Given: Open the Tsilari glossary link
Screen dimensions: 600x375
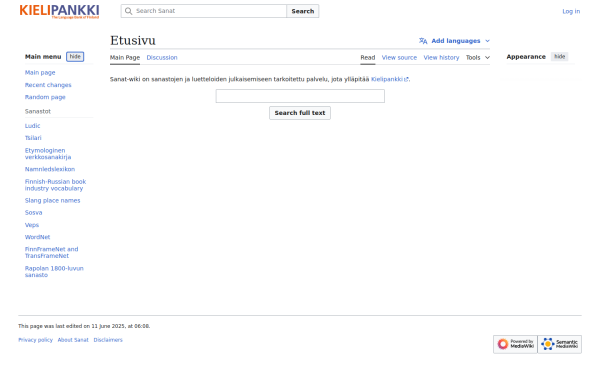Looking at the screenshot, I should click(x=33, y=138).
